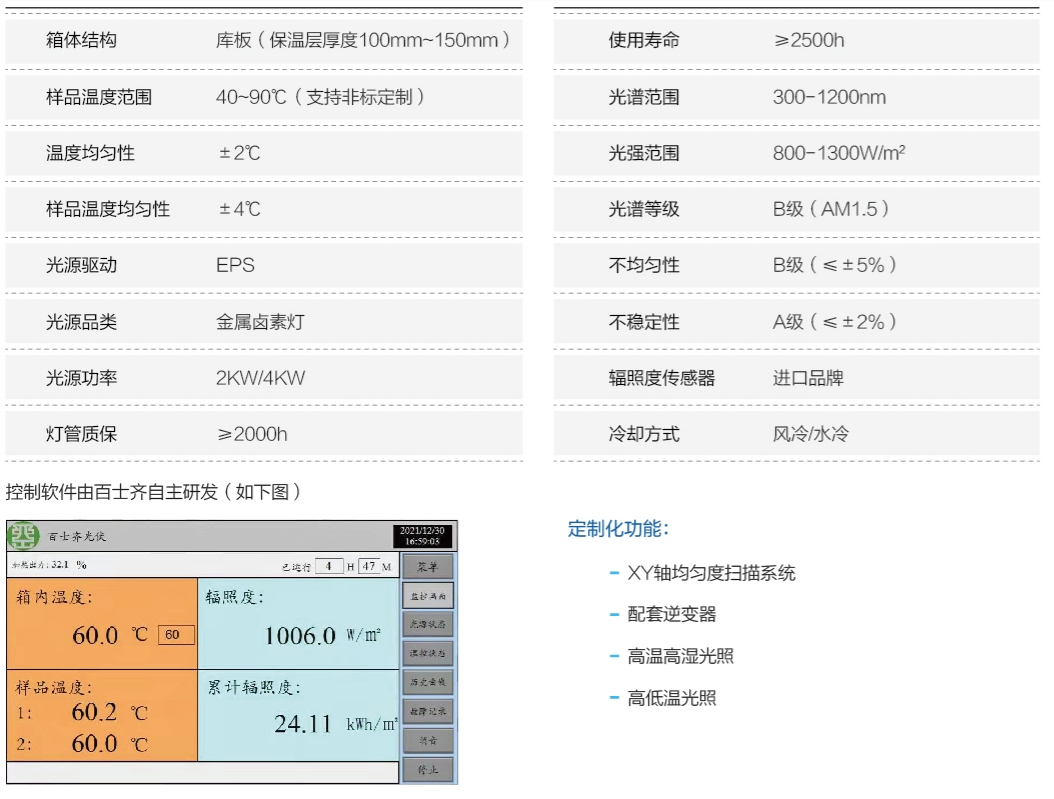
Task: Click the elapsed minutes field
Action: coord(368,566)
